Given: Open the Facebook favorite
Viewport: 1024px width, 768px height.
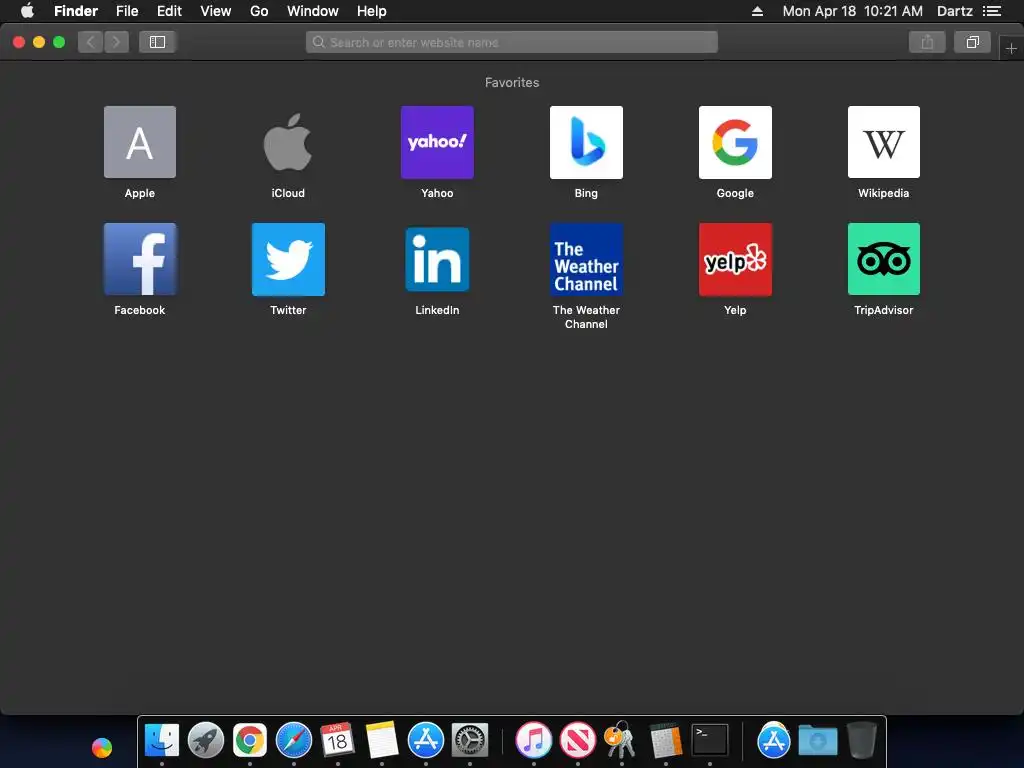Looking at the screenshot, I should [x=140, y=259].
